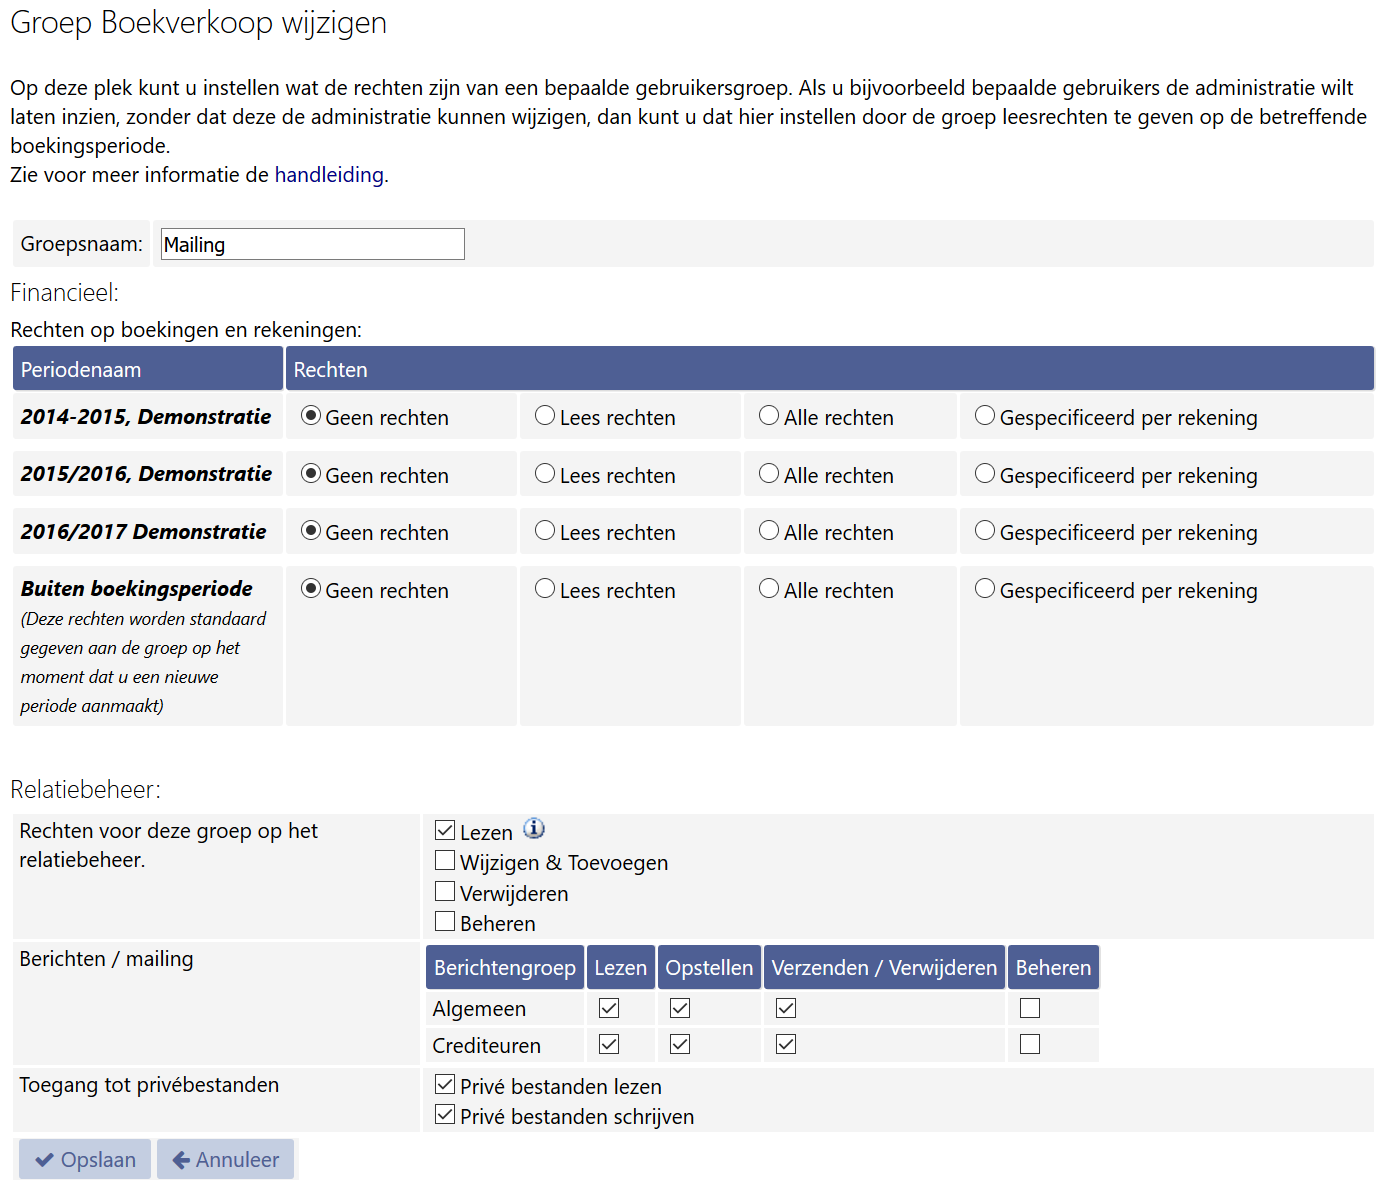Toggle Algemeen Beheren checkbox
This screenshot has height=1191, width=1383.
(x=1030, y=1008)
